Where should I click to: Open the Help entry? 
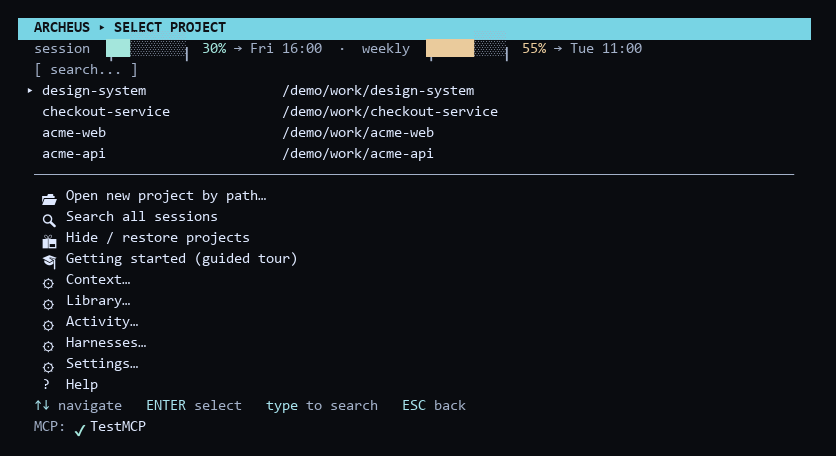pos(82,385)
